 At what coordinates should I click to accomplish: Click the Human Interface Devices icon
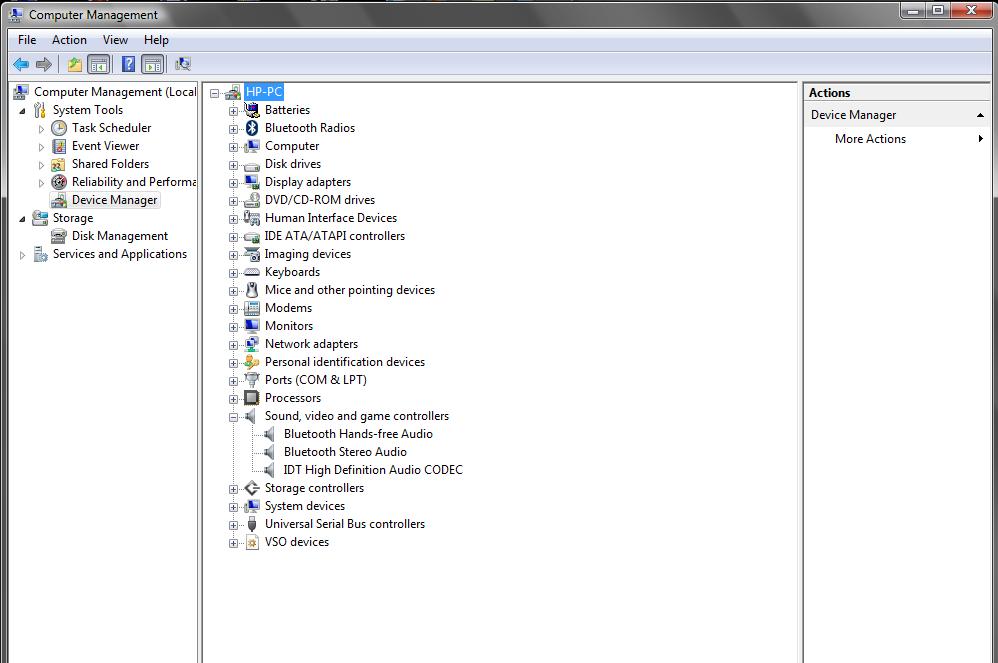252,218
